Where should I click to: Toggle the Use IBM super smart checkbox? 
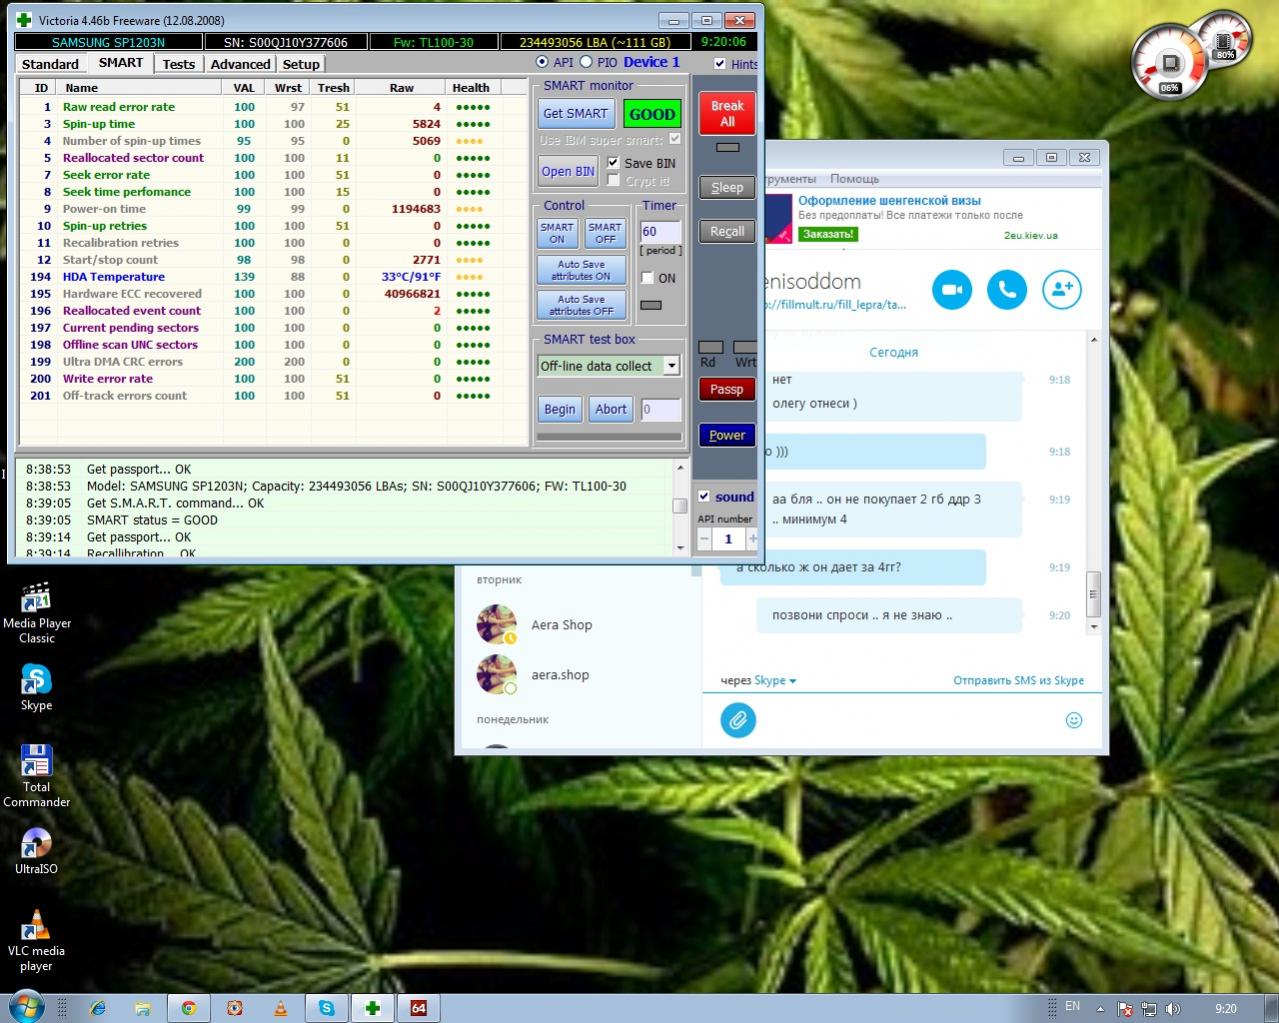coord(675,139)
